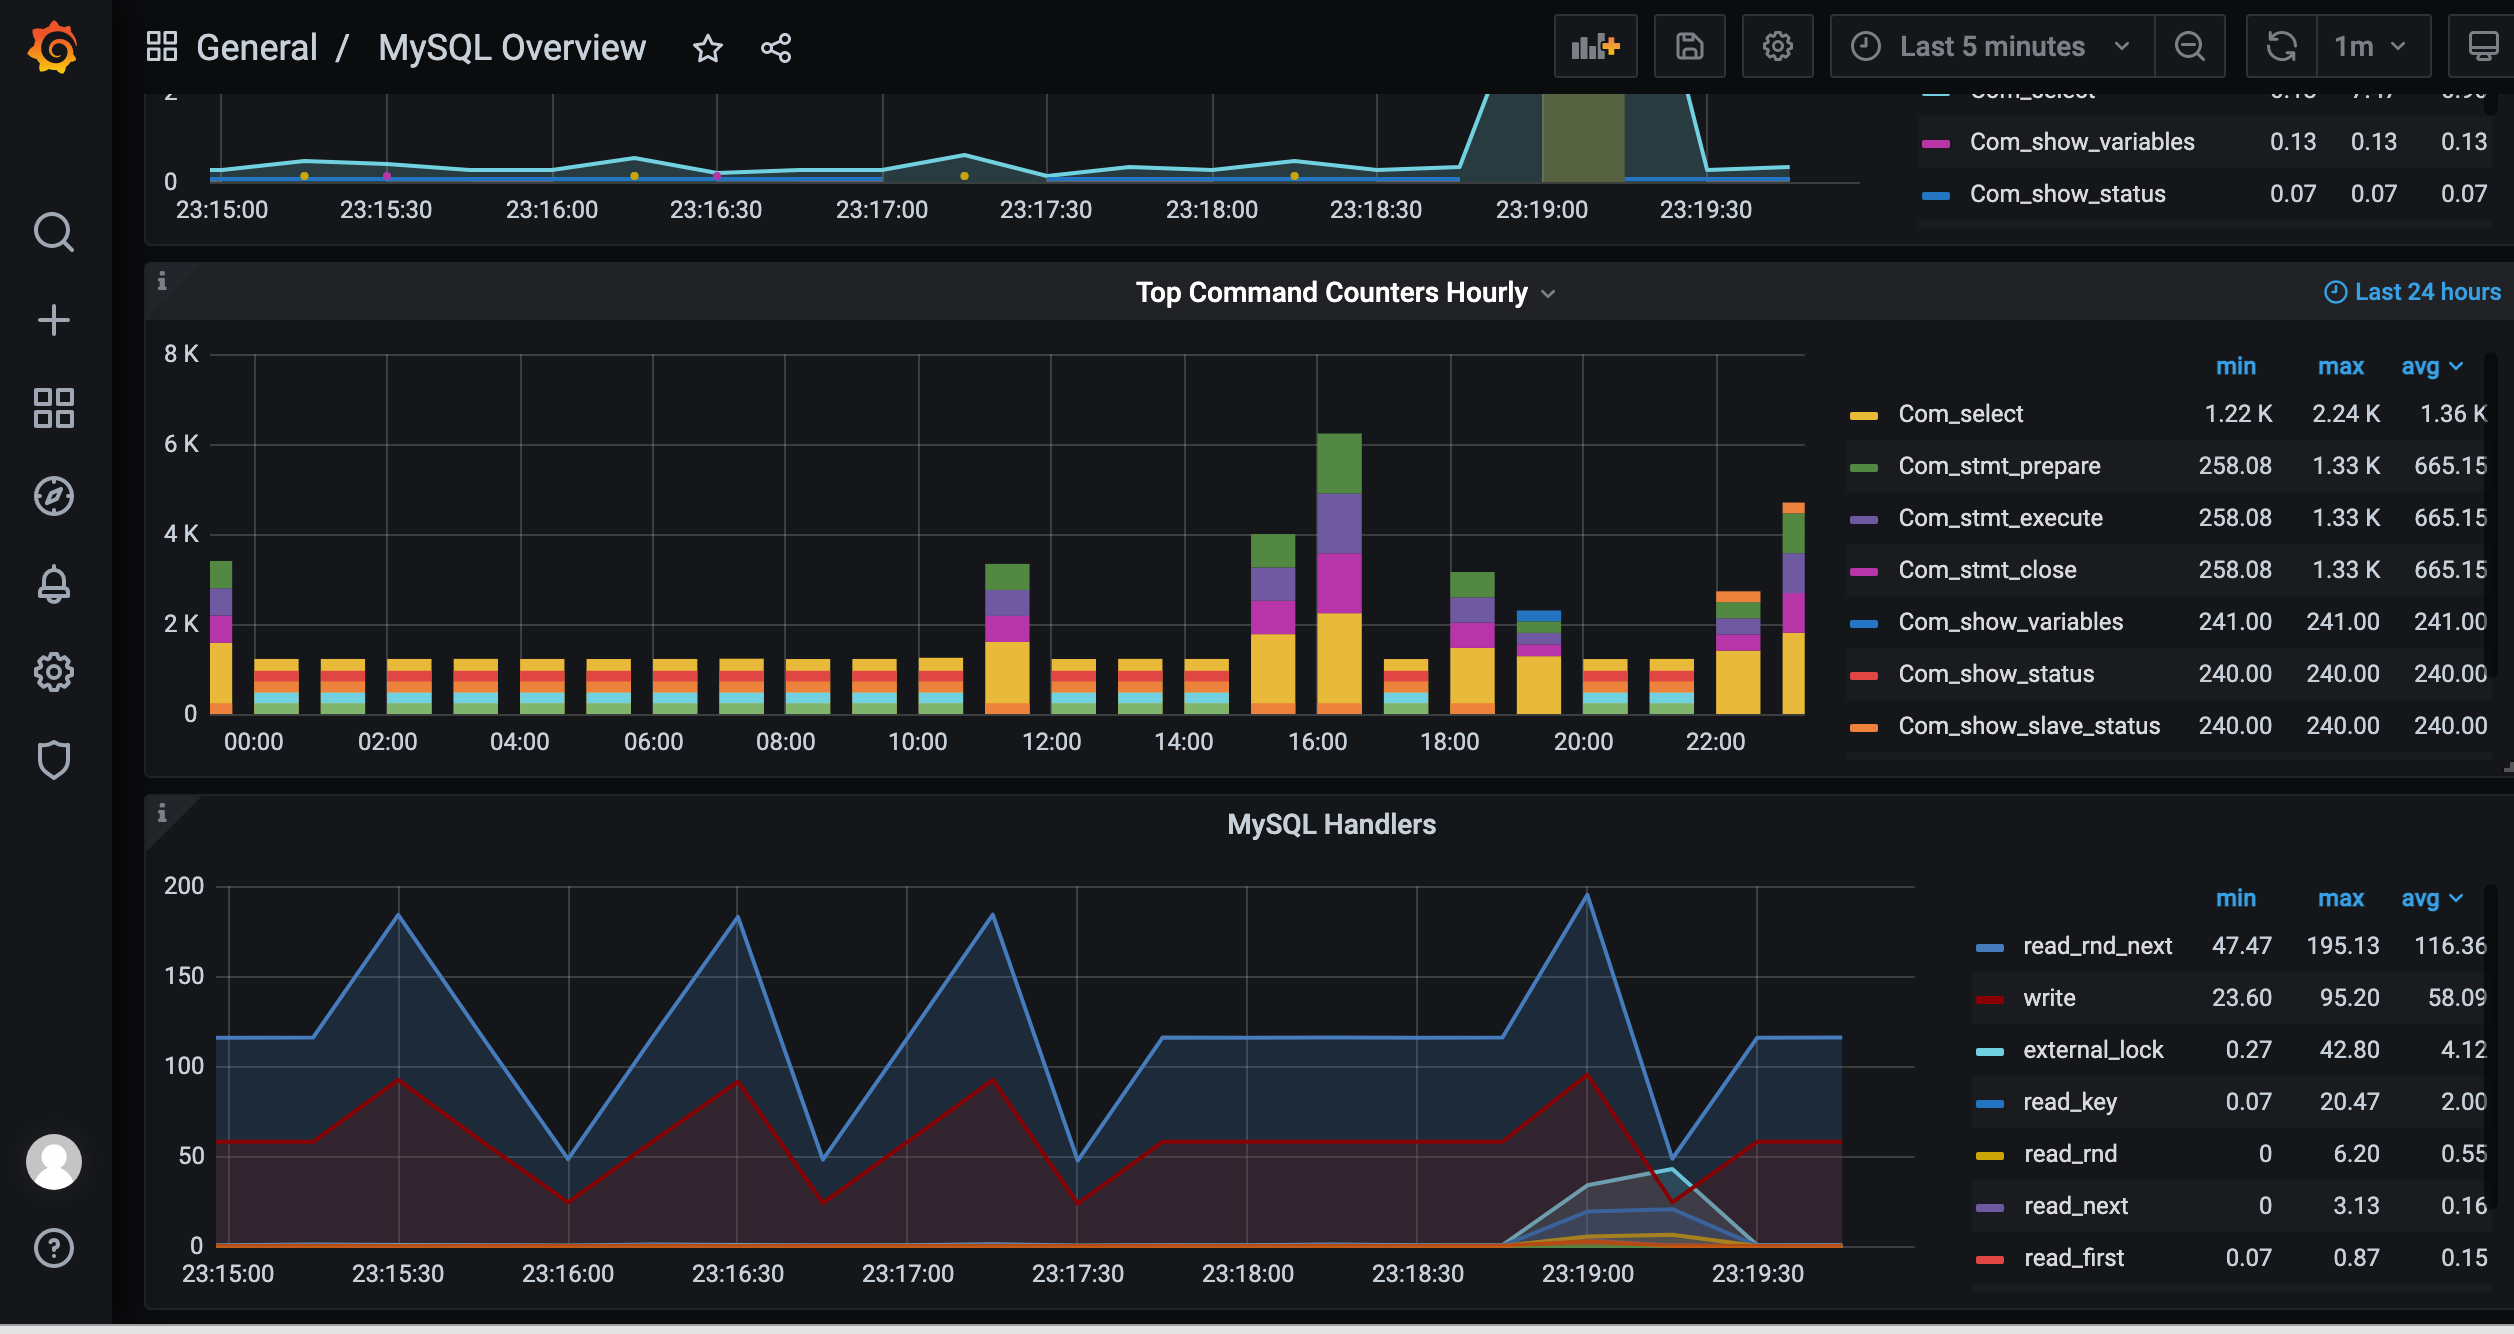Click the Com_stmt_close magenta color swatch
This screenshot has width=2514, height=1334.
point(1864,571)
